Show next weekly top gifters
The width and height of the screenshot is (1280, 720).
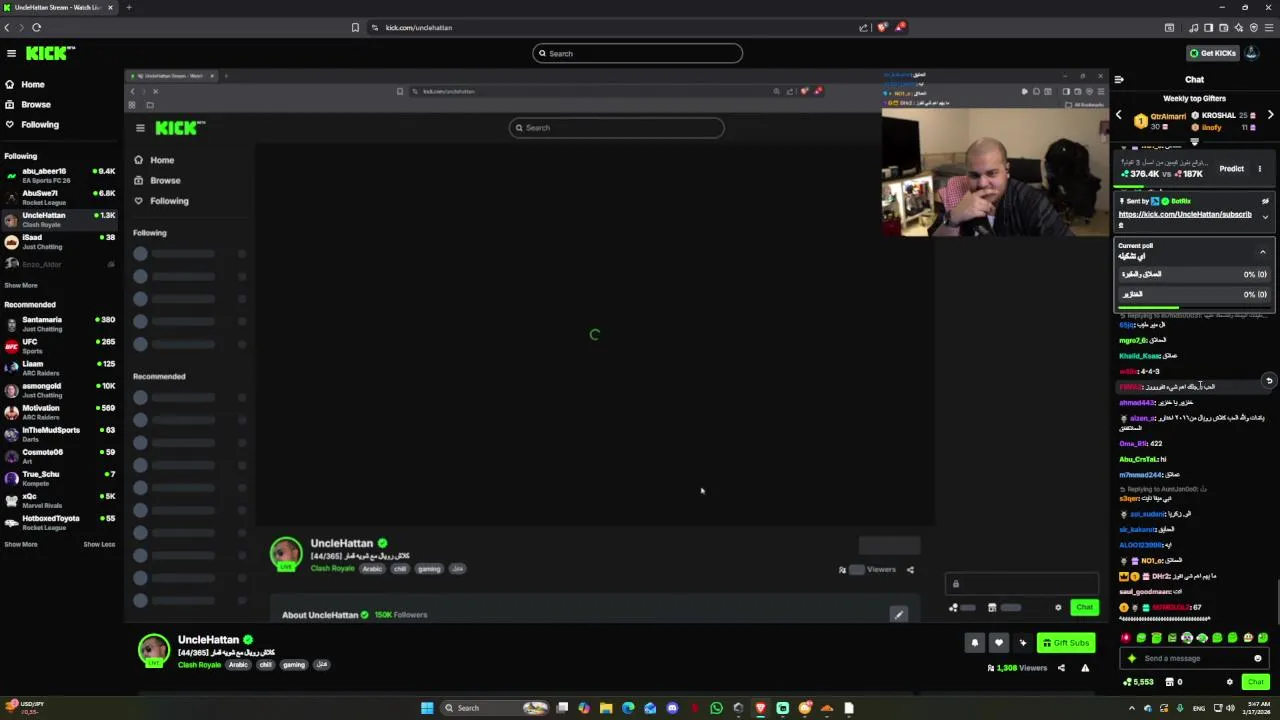pyautogui.click(x=1270, y=115)
